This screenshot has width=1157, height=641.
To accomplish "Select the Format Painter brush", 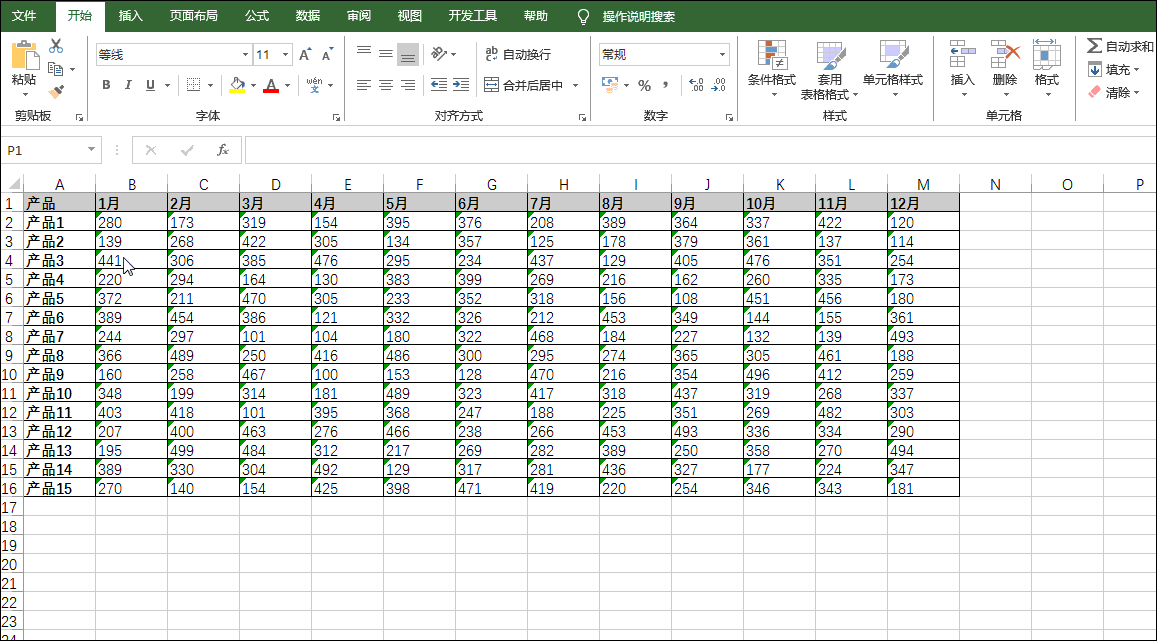I will click(x=56, y=91).
